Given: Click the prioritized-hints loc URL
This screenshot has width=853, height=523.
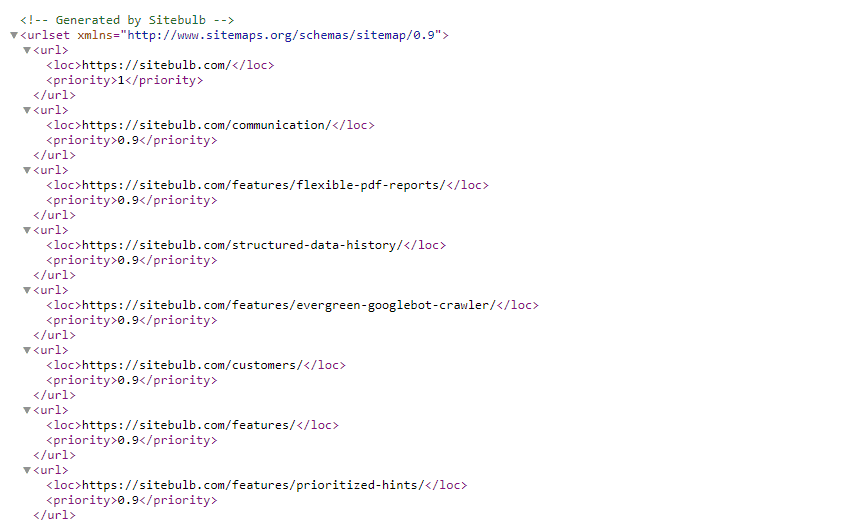Looking at the screenshot, I should pos(253,485).
